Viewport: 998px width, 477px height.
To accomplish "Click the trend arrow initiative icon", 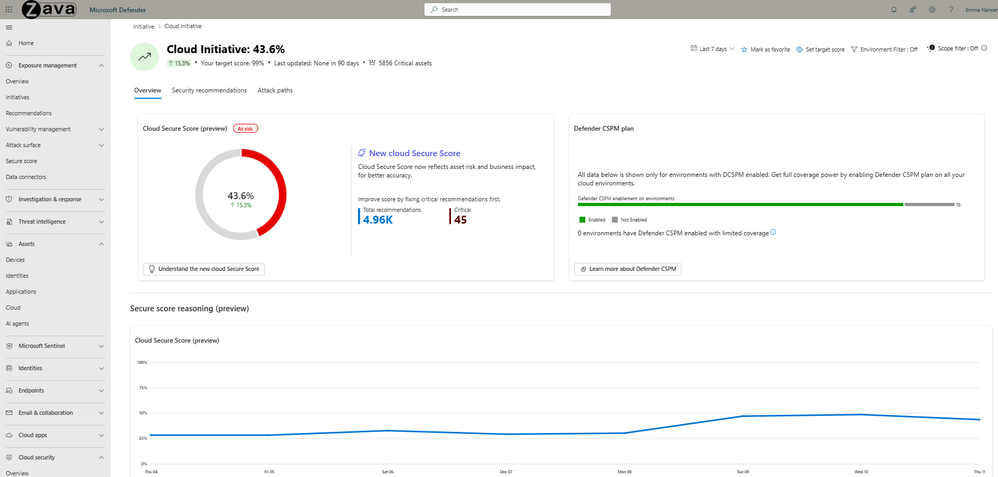I will point(144,57).
